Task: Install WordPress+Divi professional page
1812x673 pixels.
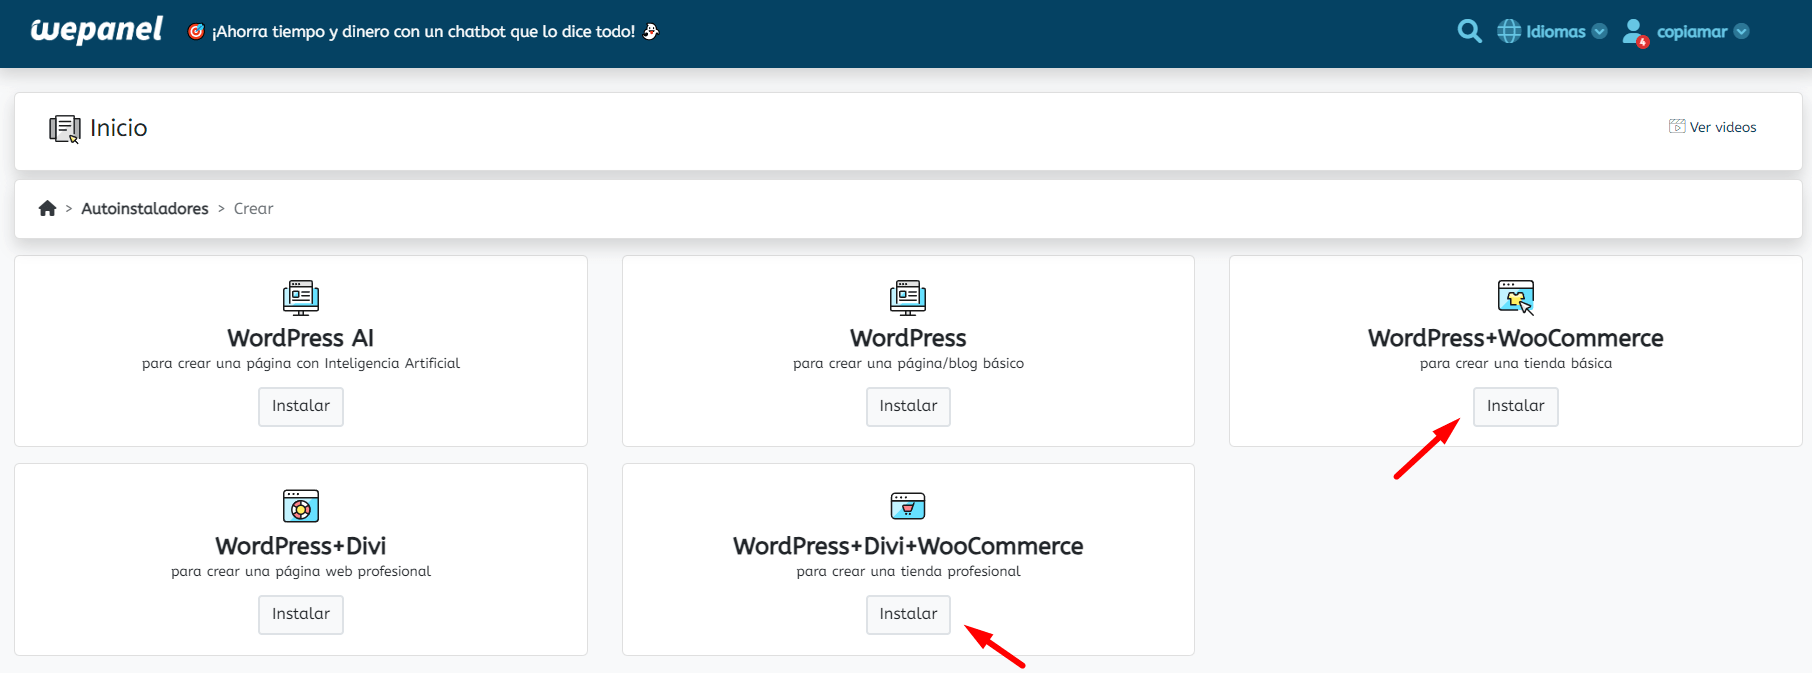Action: (x=301, y=614)
